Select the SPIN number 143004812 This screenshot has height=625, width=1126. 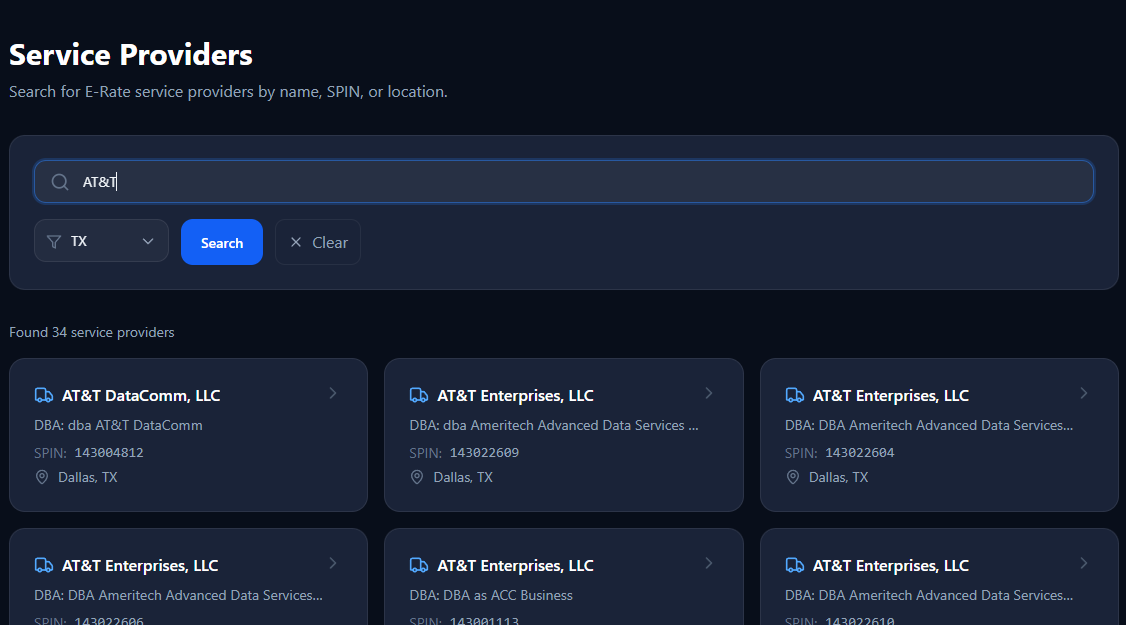[109, 453]
